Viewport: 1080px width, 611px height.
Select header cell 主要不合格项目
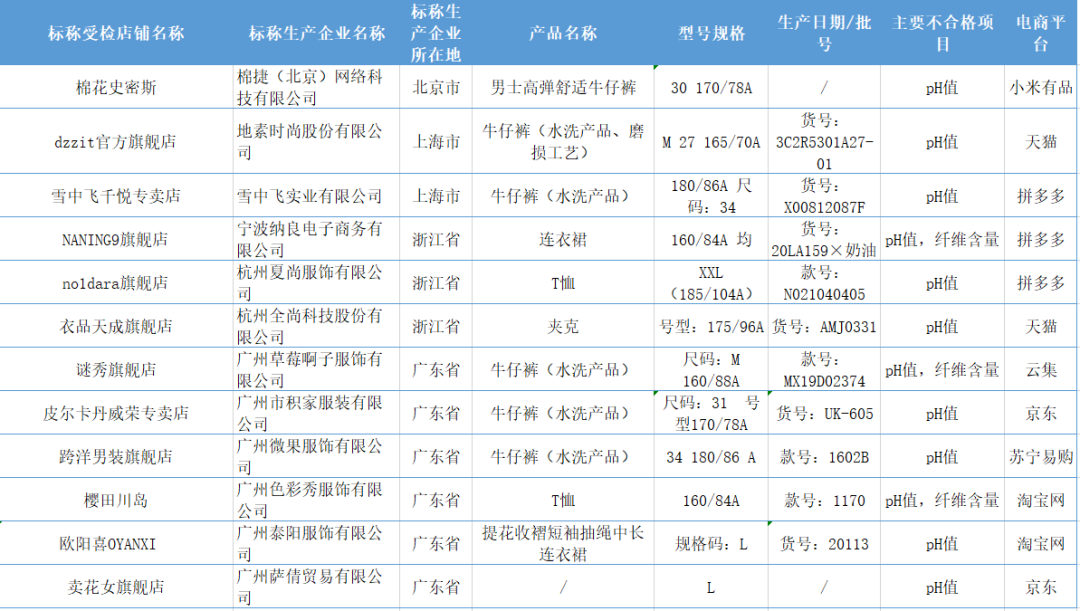pyautogui.click(x=942, y=33)
